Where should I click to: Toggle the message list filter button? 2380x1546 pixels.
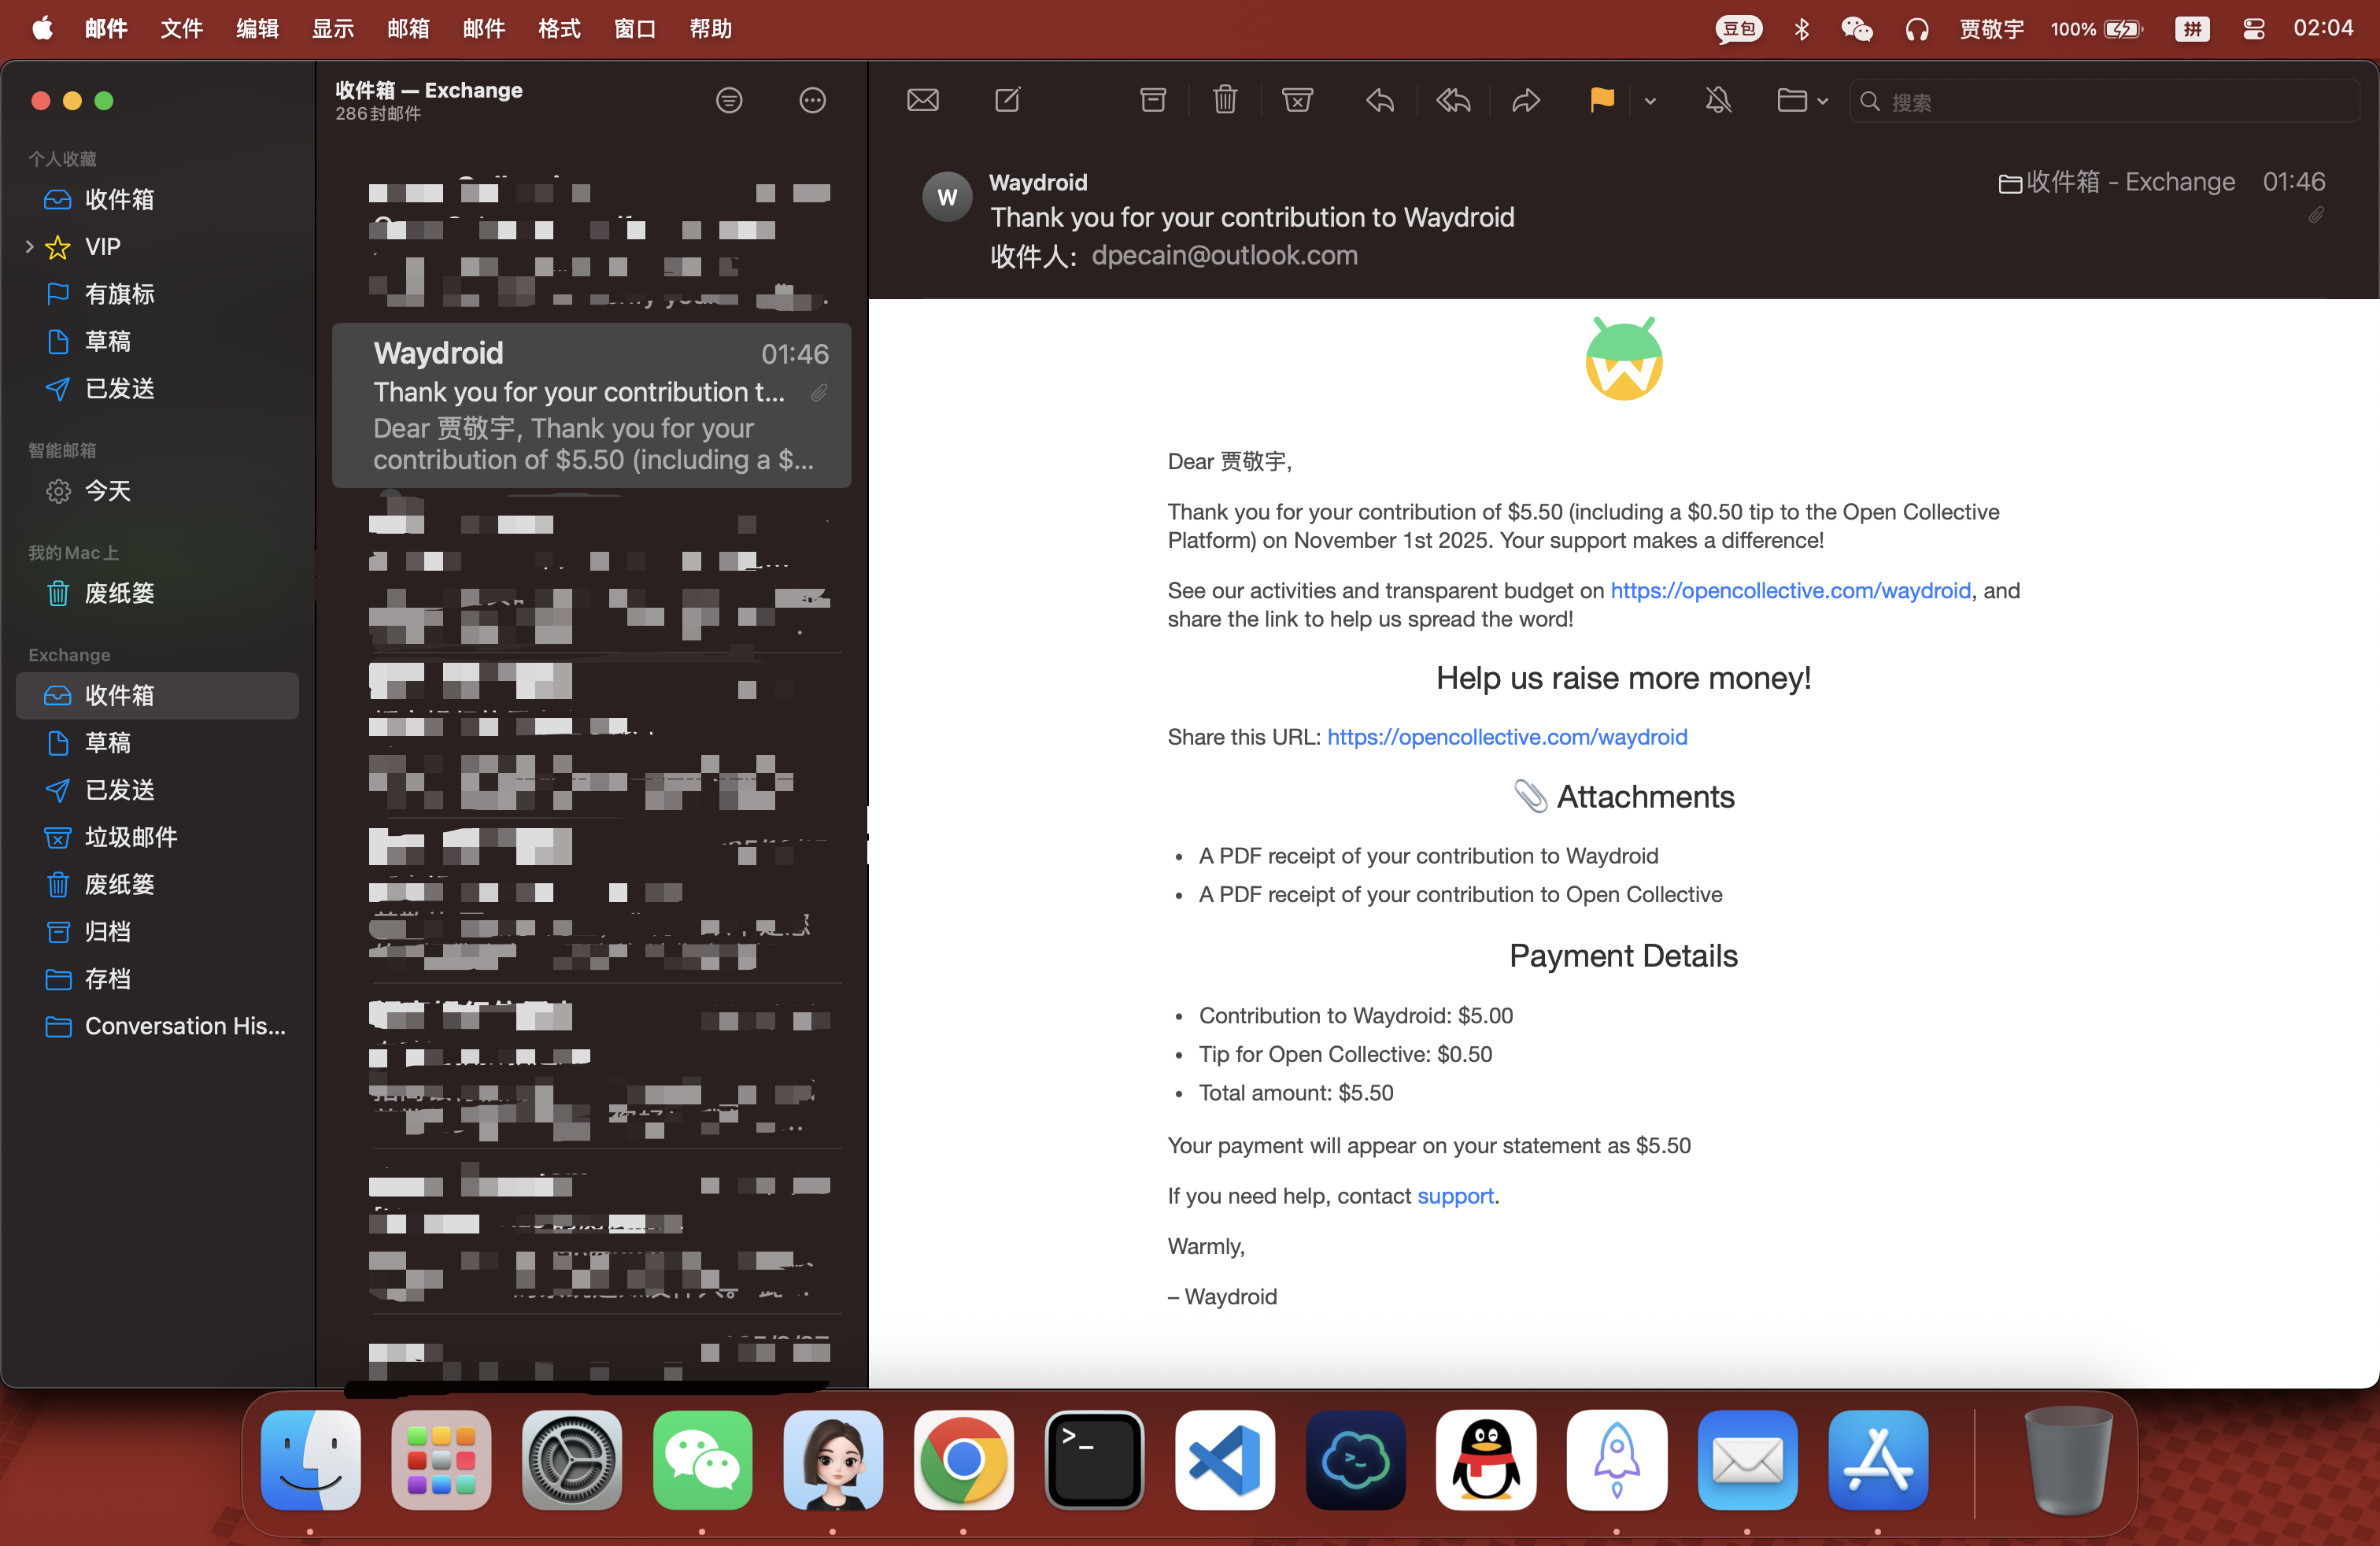(729, 100)
